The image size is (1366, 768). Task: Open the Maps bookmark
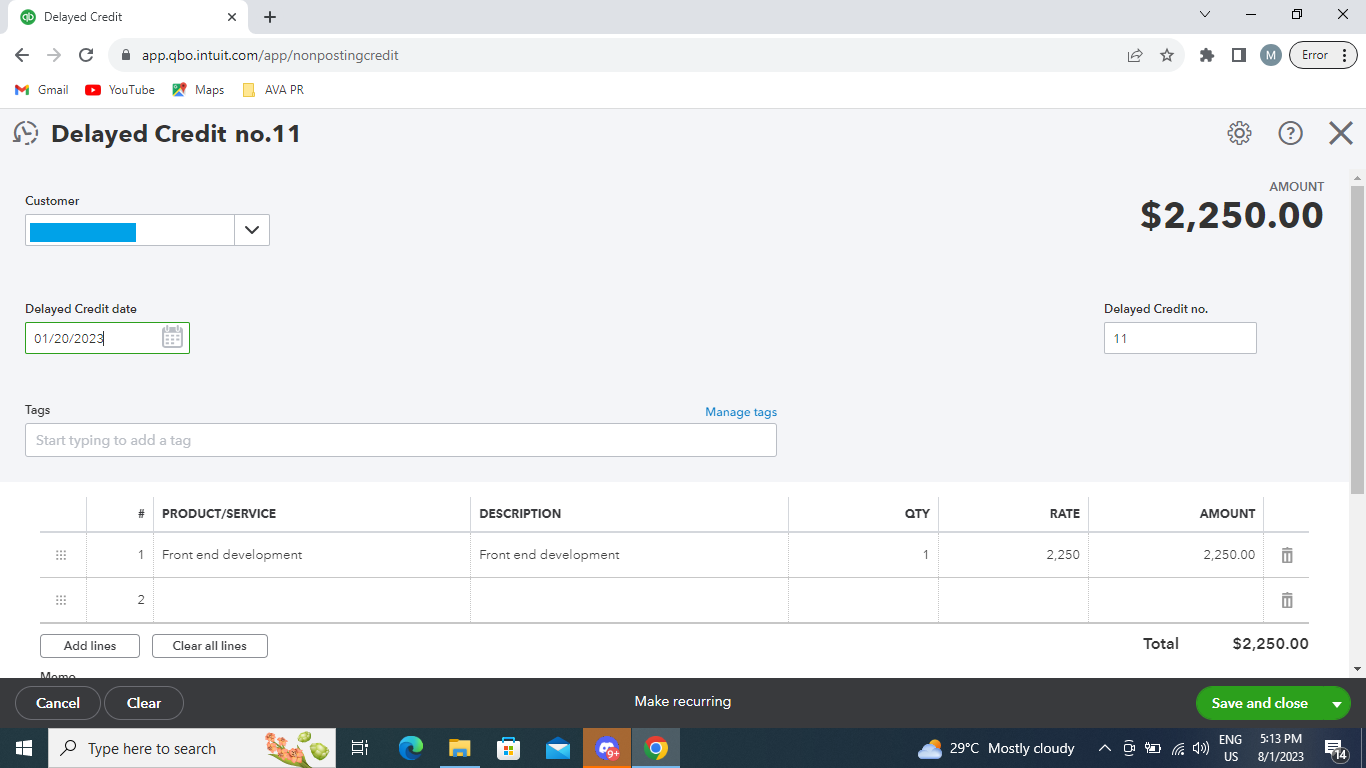tap(198, 90)
